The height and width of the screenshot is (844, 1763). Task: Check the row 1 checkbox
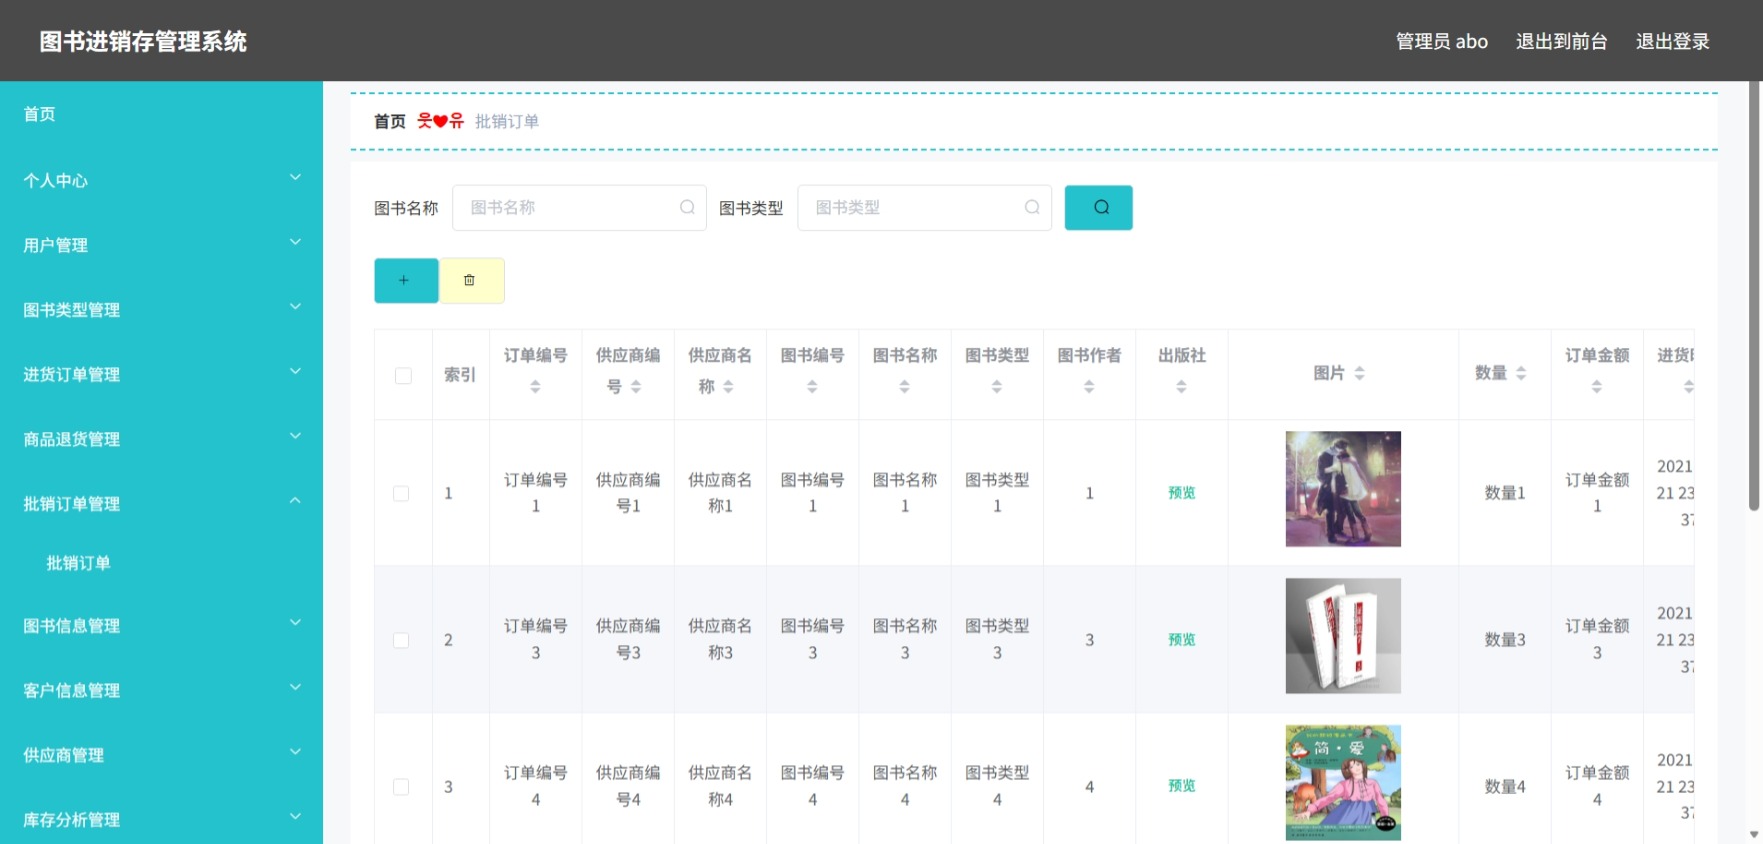point(401,493)
